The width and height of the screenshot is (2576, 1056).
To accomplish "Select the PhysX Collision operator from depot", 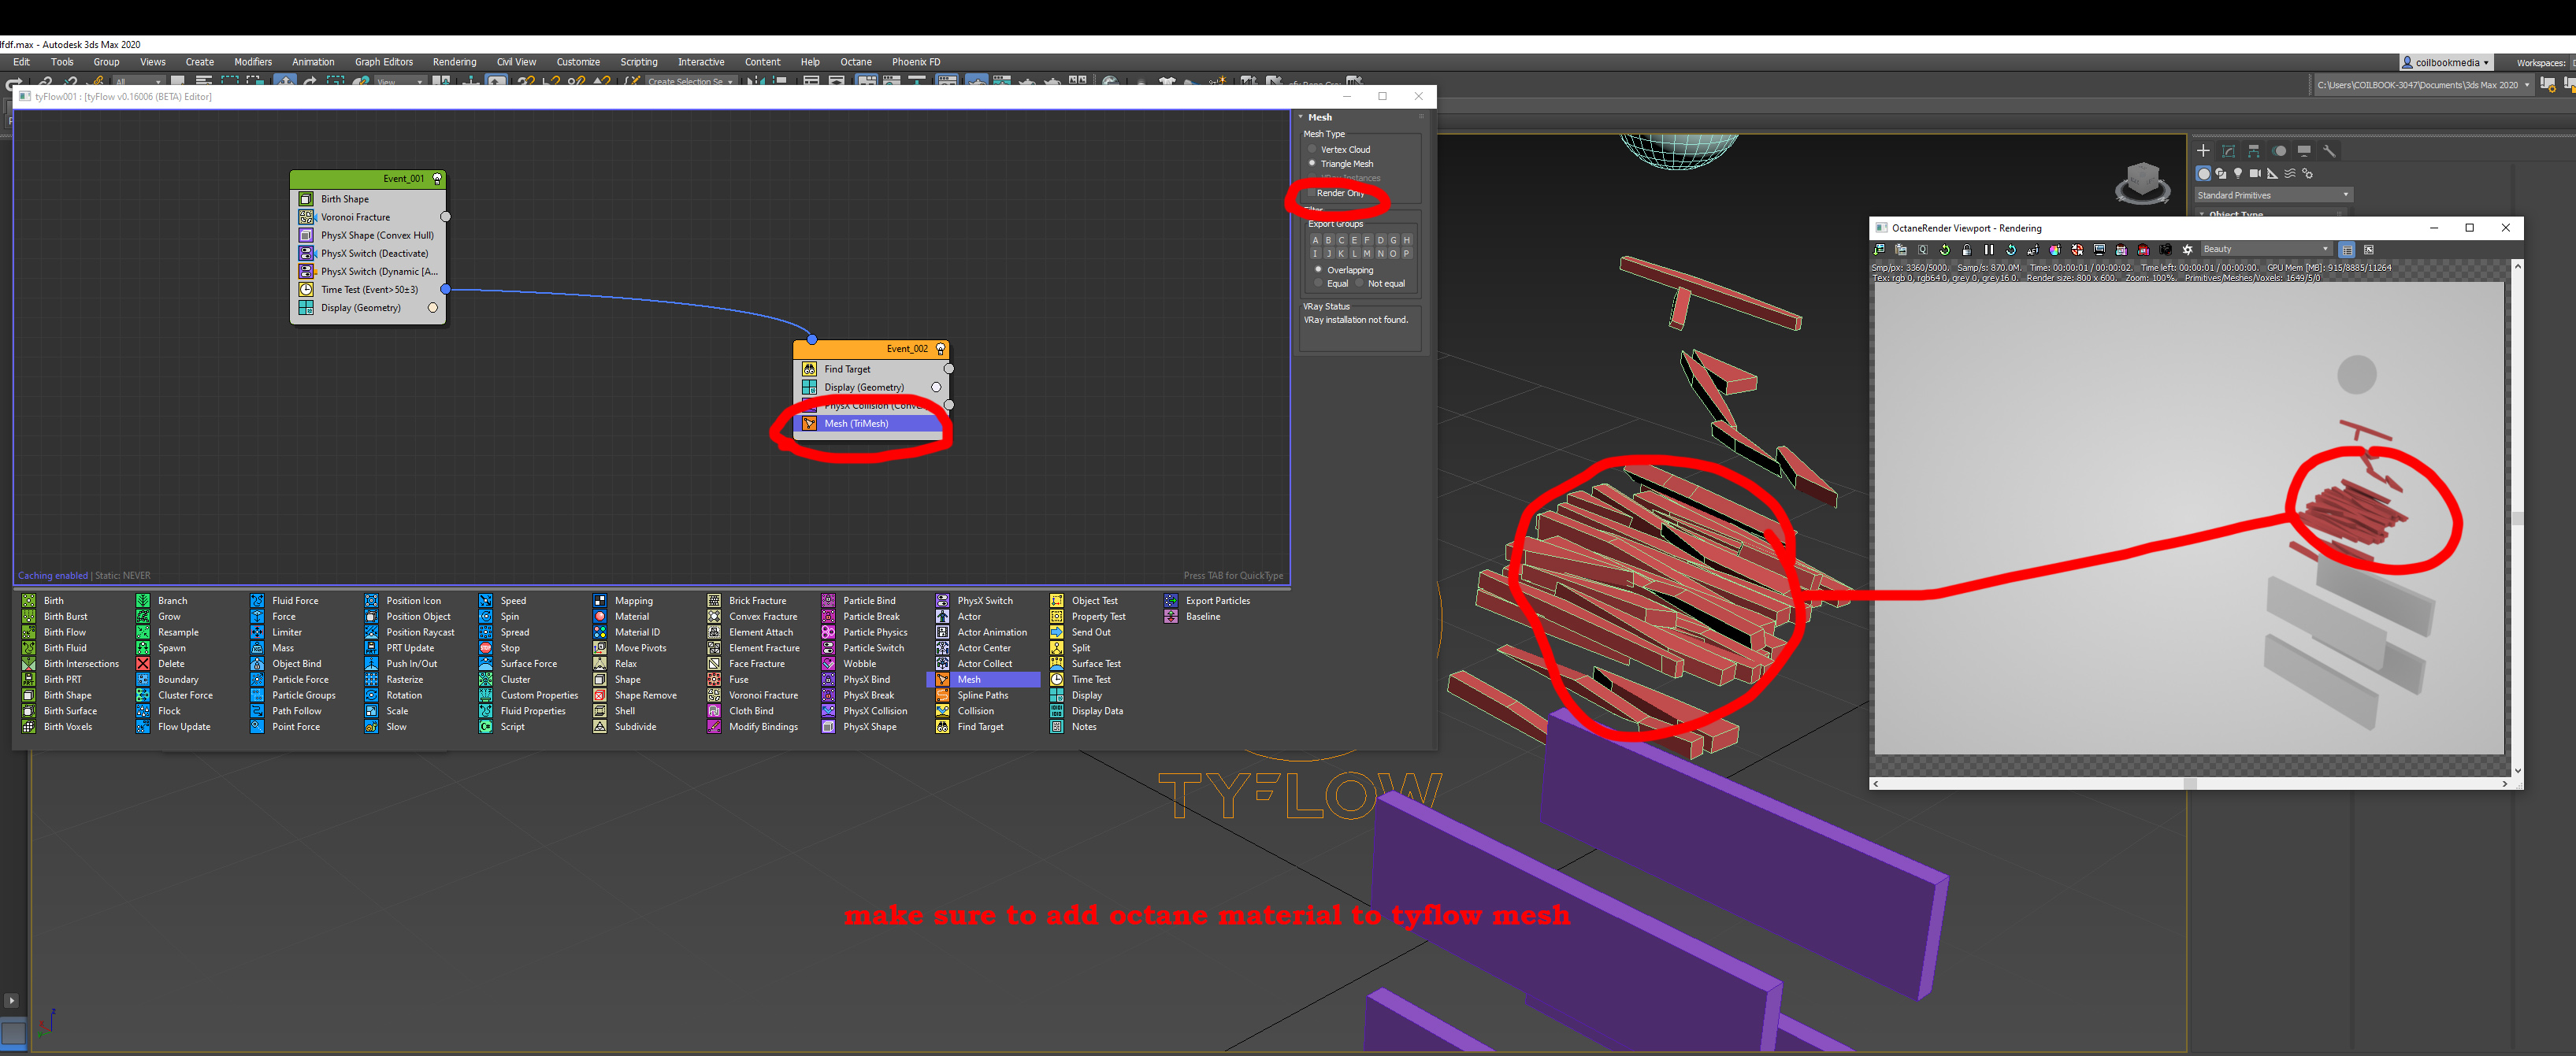I will pyautogui.click(x=874, y=711).
